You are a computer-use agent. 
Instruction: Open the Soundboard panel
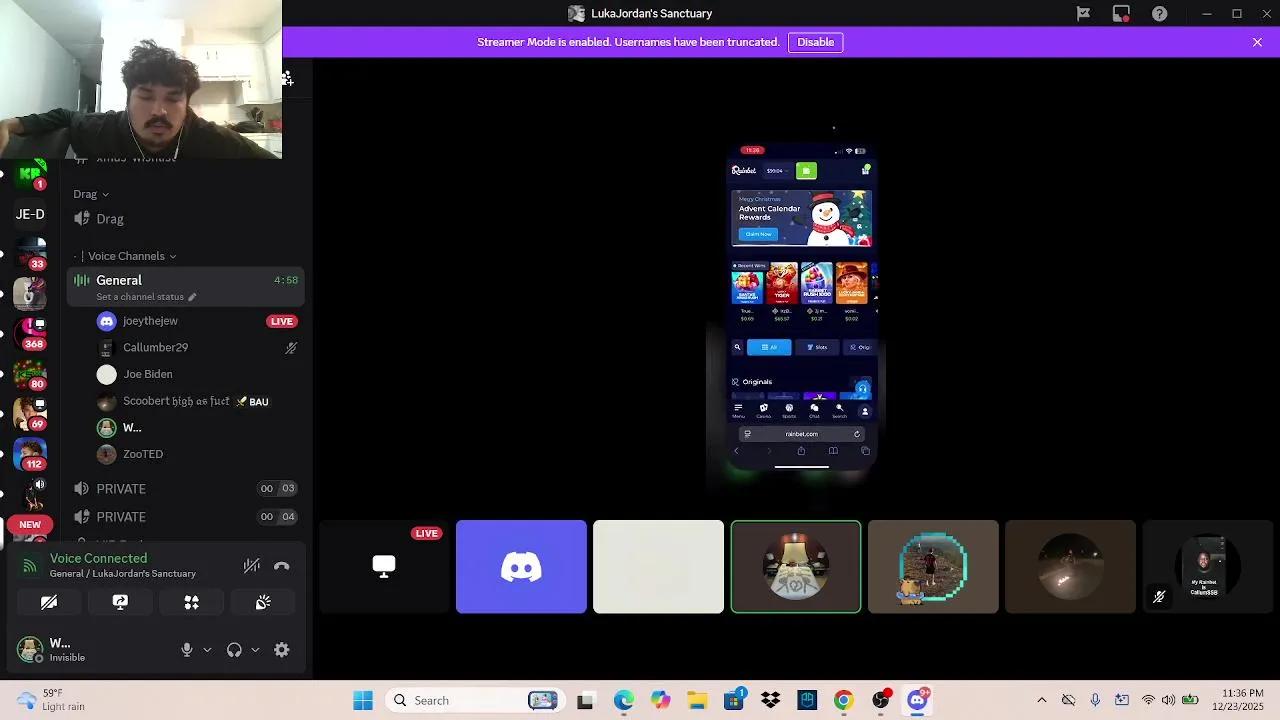(x=262, y=601)
